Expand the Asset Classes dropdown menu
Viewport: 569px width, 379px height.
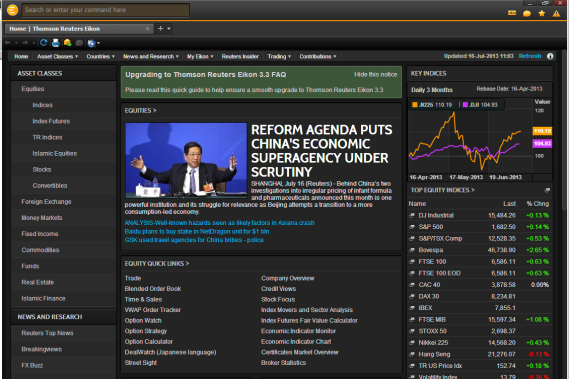click(57, 56)
